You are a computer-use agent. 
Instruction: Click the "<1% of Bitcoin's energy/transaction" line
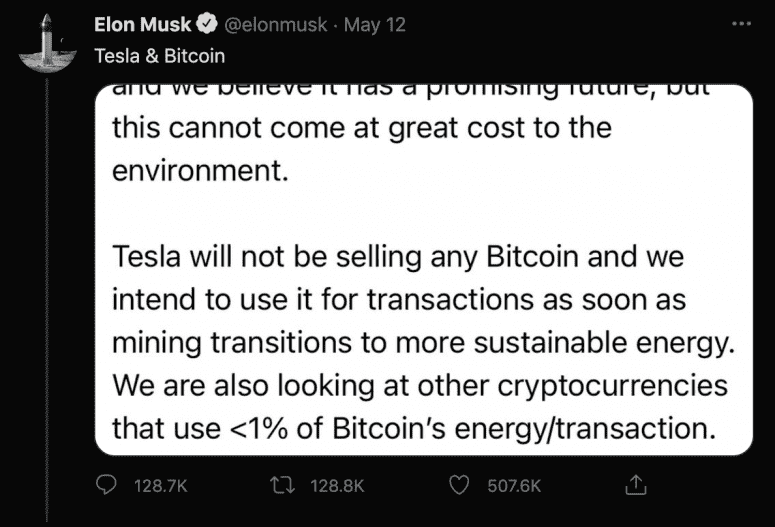[415, 427]
